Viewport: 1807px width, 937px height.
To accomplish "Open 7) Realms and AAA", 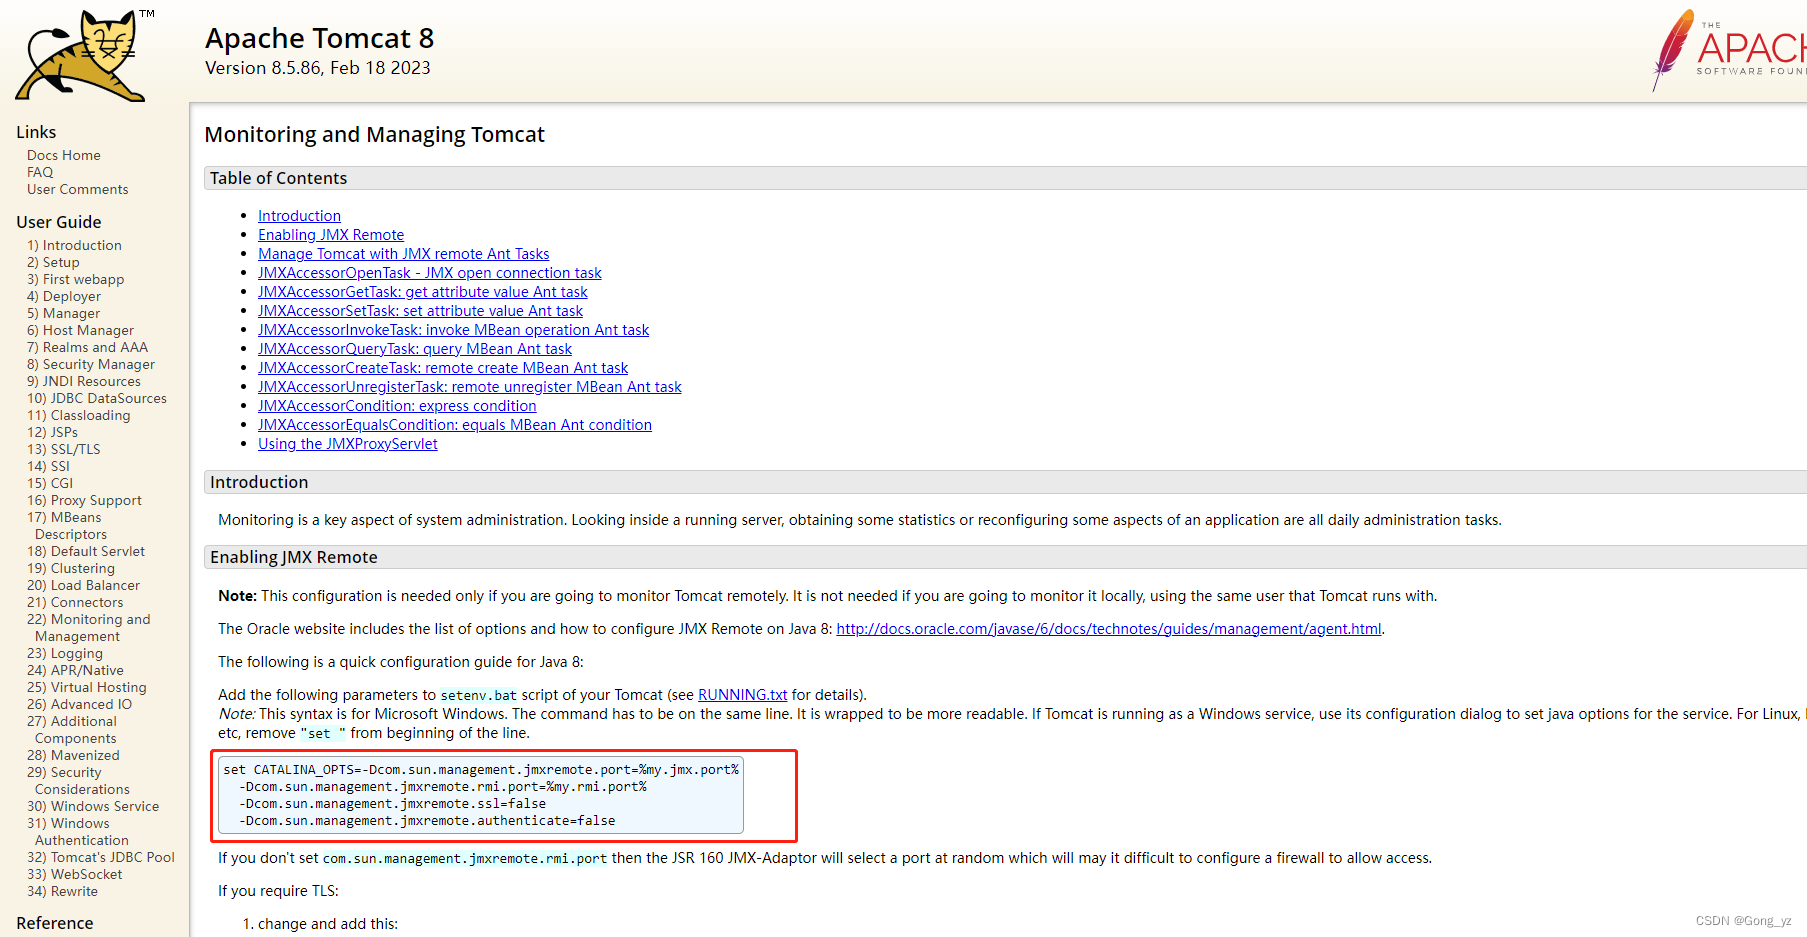I will pyautogui.click(x=87, y=347).
